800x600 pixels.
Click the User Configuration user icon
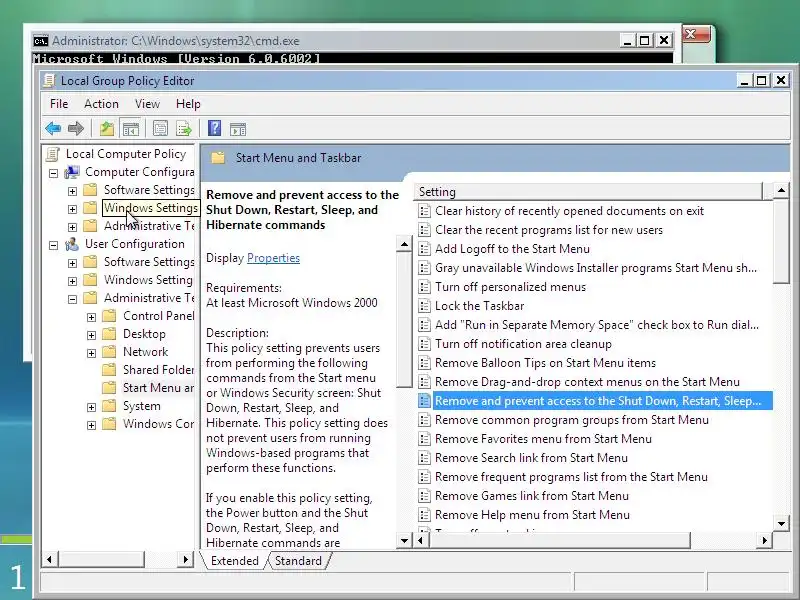pyautogui.click(x=72, y=244)
